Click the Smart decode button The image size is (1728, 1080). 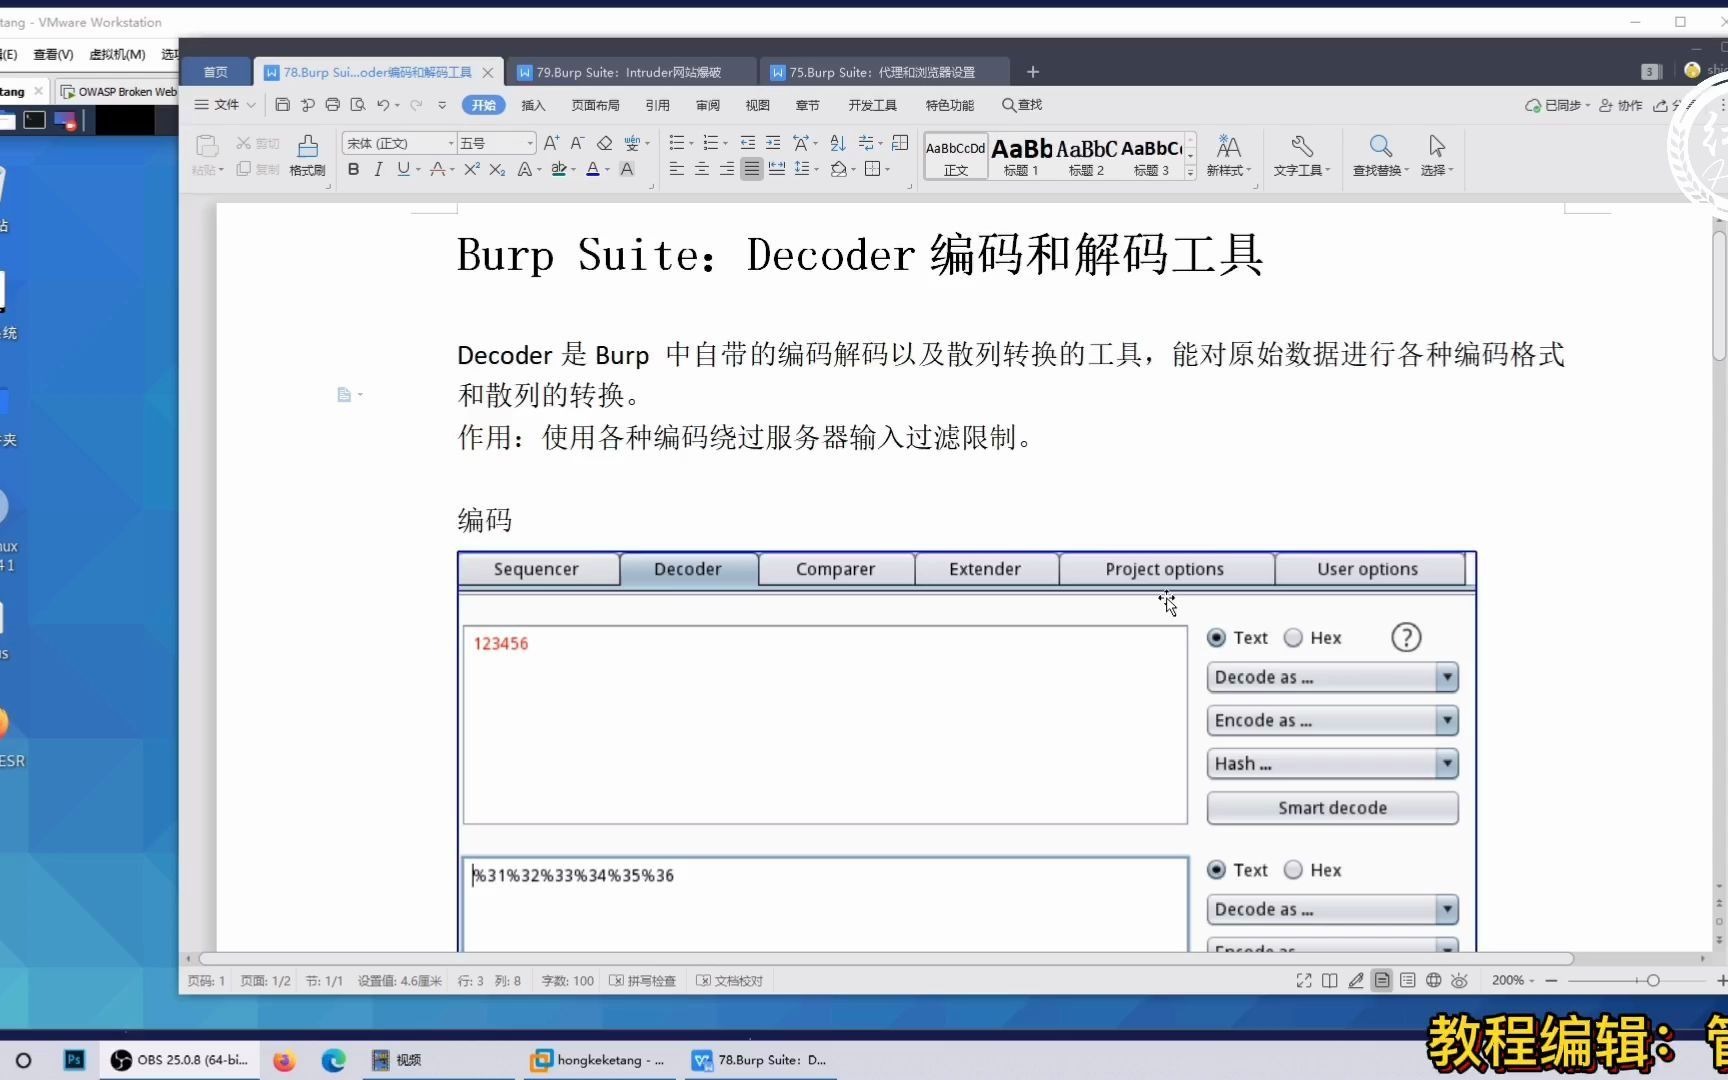tap(1331, 808)
